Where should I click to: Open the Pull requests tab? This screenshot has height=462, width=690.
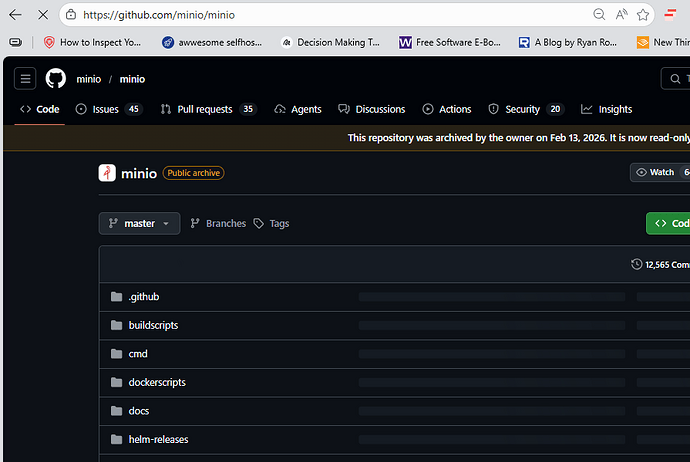208,109
